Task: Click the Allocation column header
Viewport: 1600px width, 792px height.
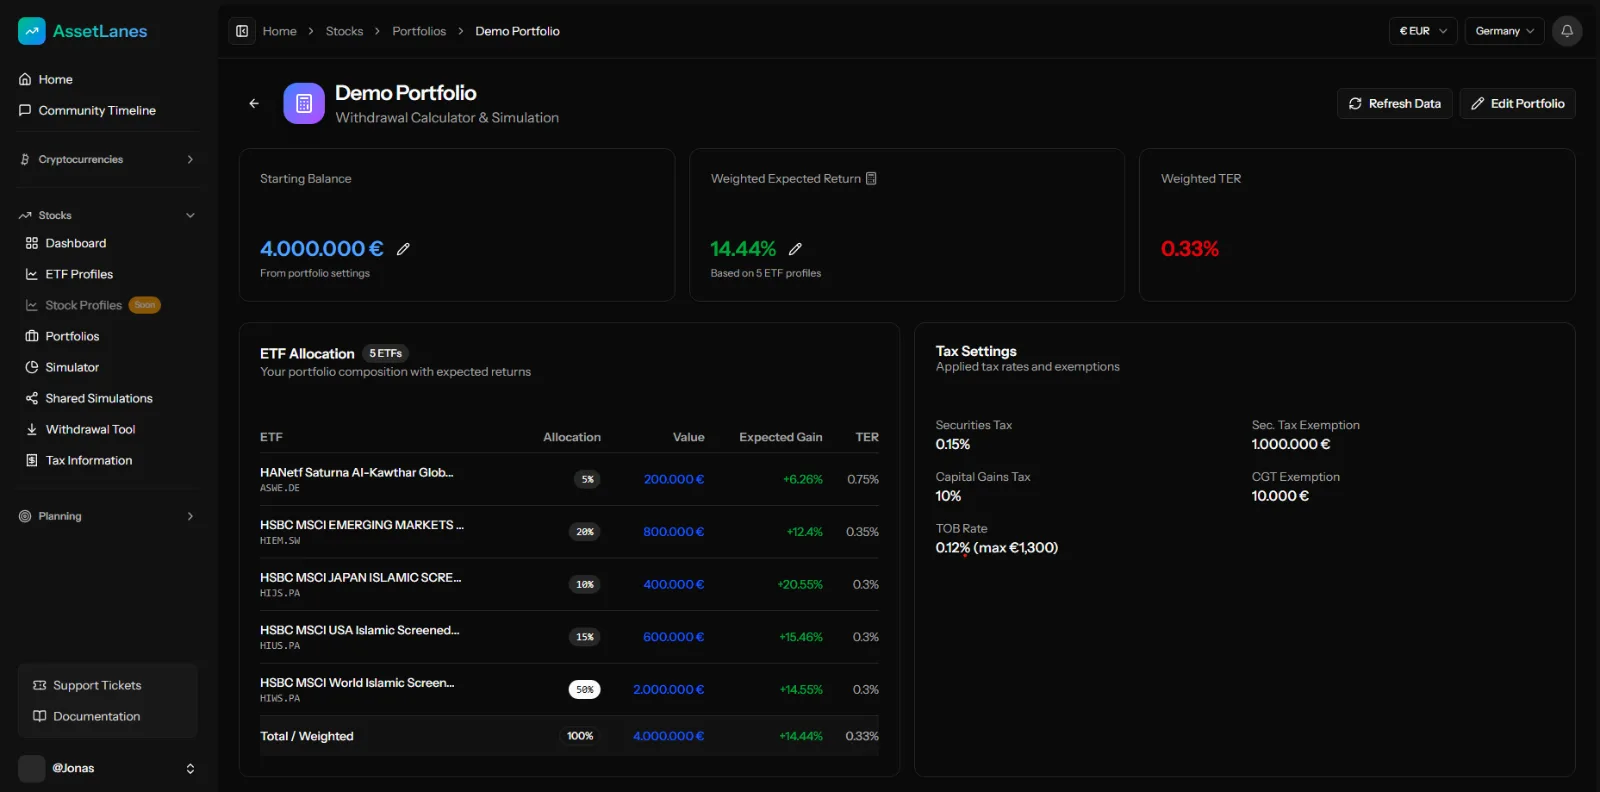Action: coord(572,437)
